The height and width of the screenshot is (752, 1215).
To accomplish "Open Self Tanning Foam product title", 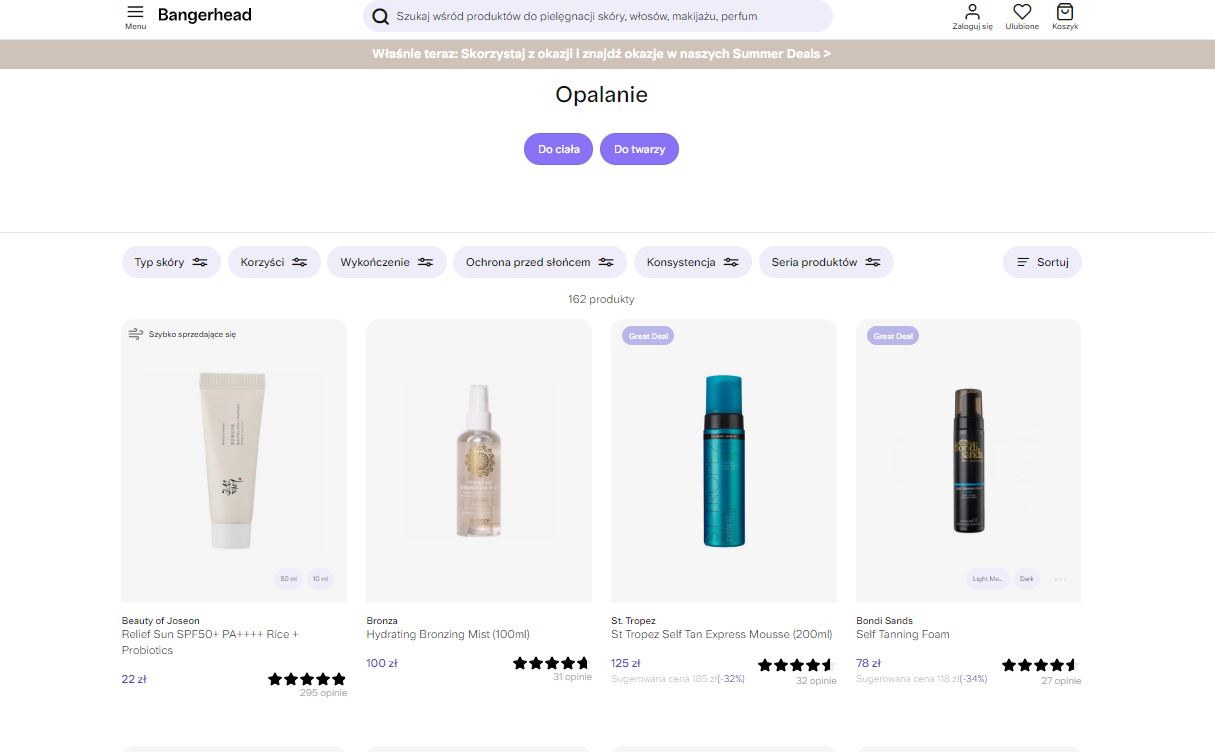I will coord(903,634).
